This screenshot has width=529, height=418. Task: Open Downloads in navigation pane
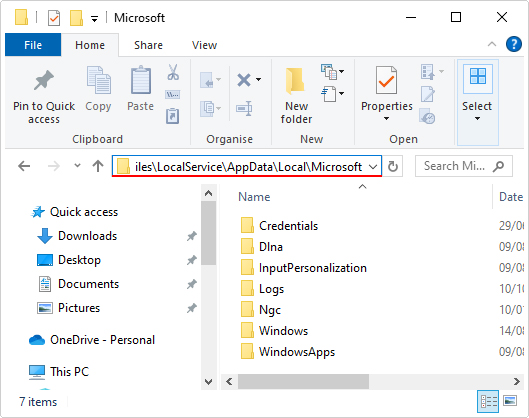[x=87, y=236]
